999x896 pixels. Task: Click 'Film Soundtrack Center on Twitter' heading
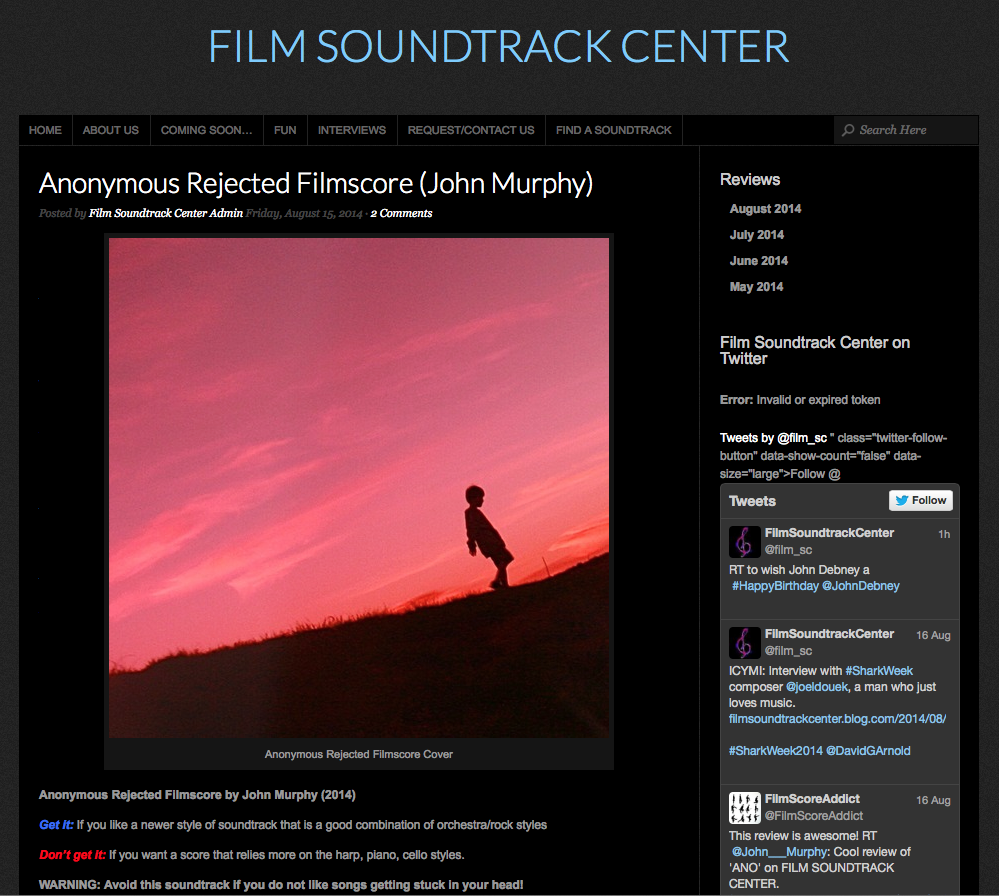(815, 350)
